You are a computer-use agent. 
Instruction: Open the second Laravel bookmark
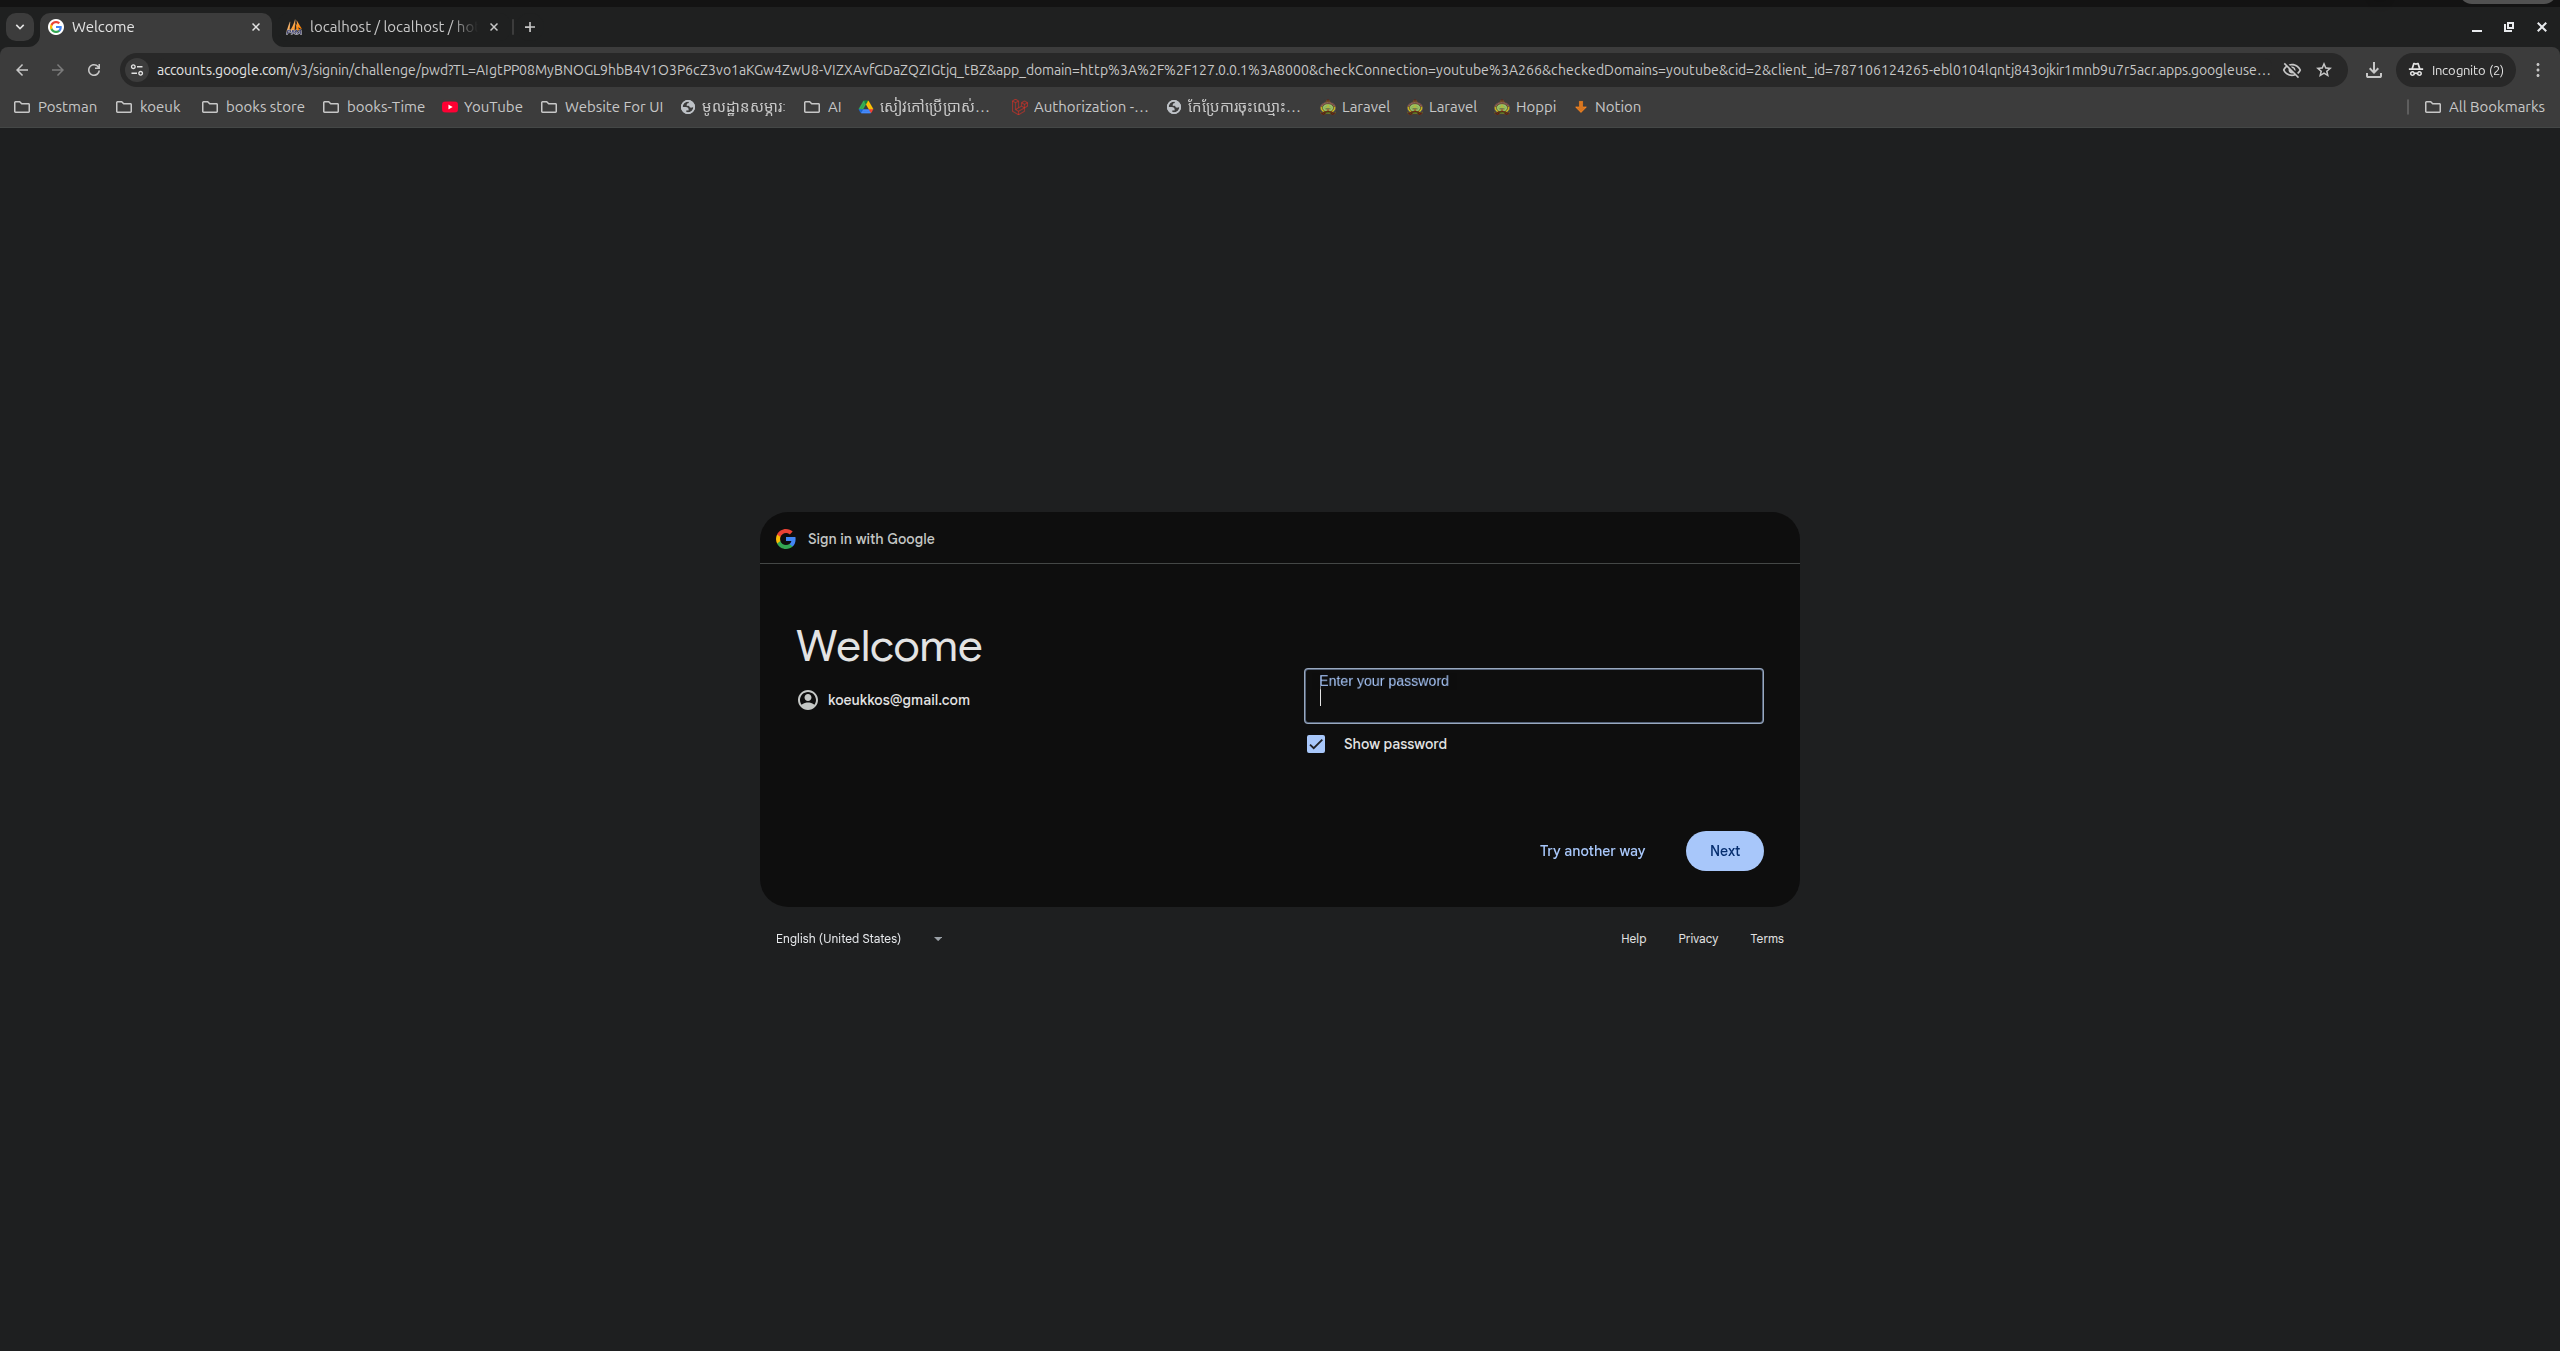coord(1442,107)
